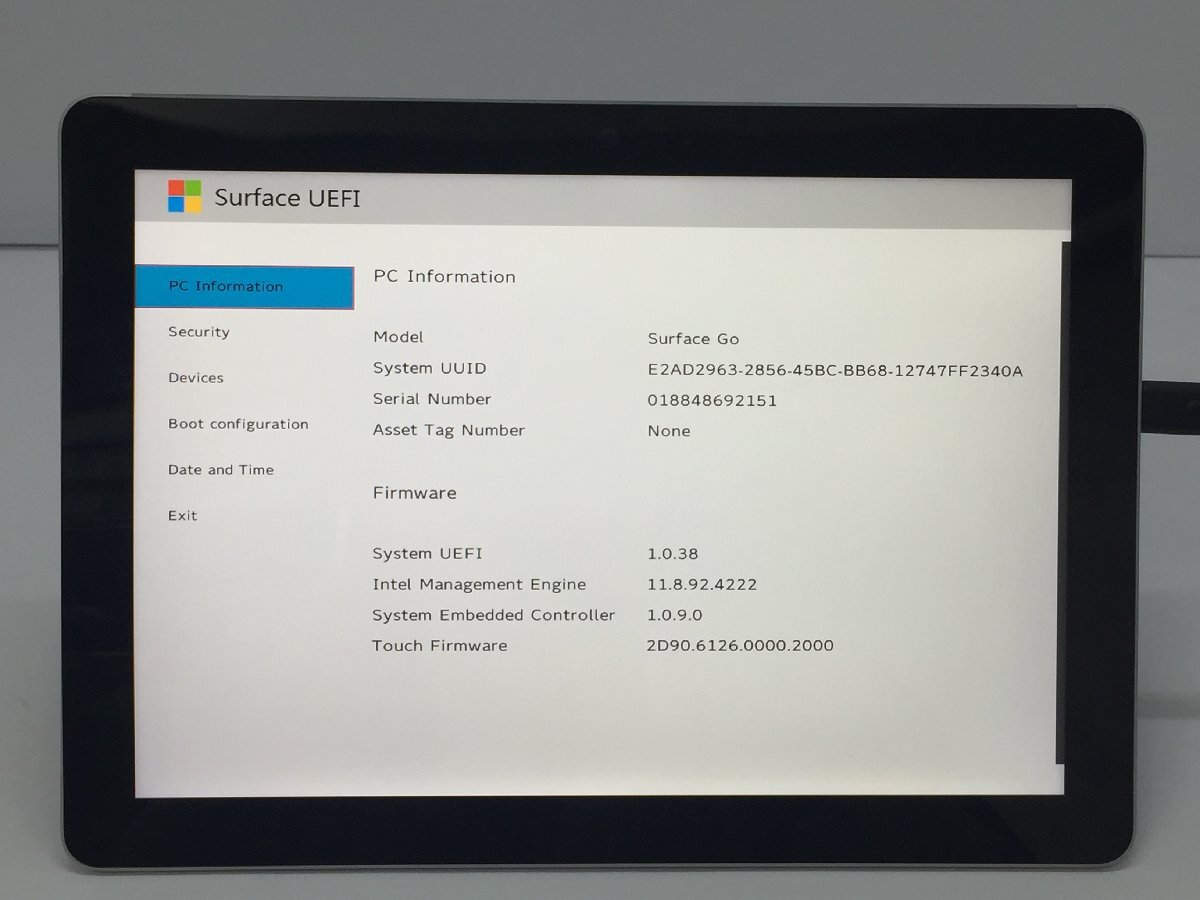Click the Intel Management Engine label

(479, 585)
